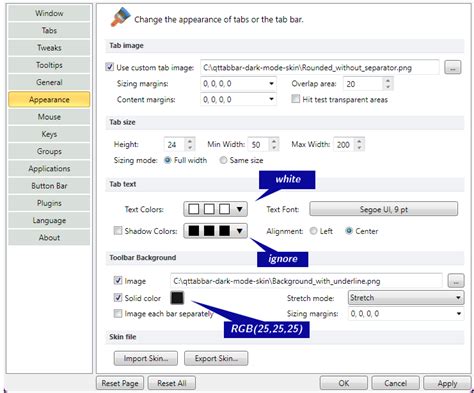This screenshot has width=474, height=393.
Task: Enable the Shadow Colors checkbox
Action: (118, 231)
